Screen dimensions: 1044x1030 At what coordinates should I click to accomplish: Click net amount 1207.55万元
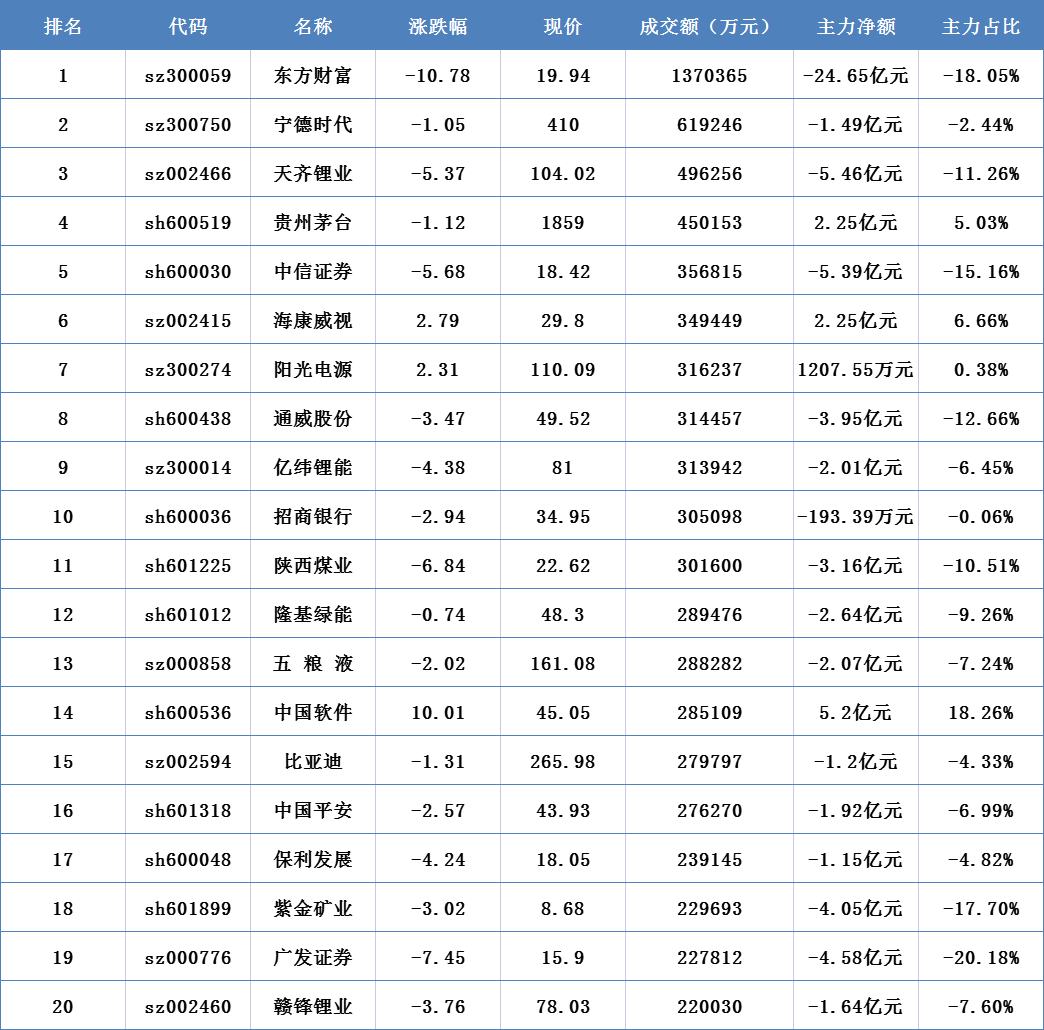pos(856,370)
